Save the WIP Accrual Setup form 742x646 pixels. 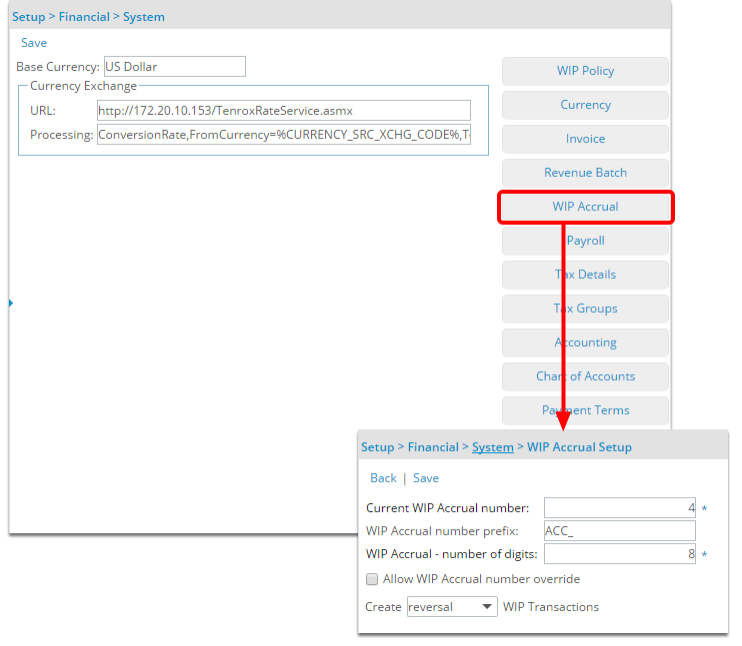pos(426,478)
